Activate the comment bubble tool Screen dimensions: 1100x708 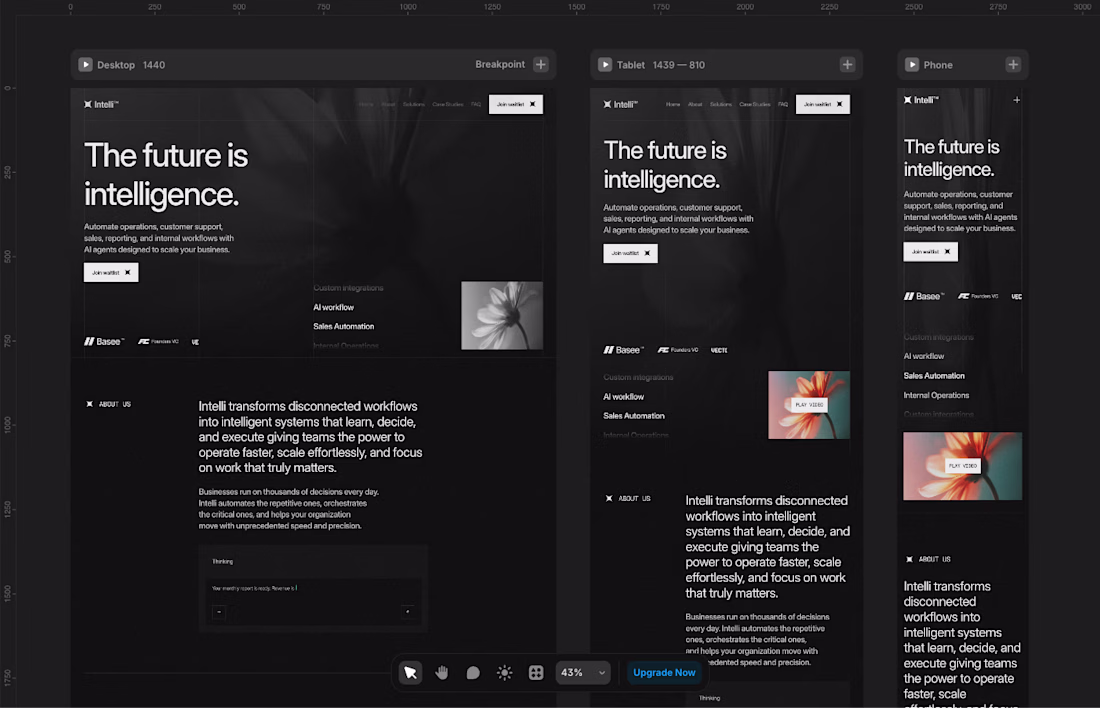pos(473,672)
